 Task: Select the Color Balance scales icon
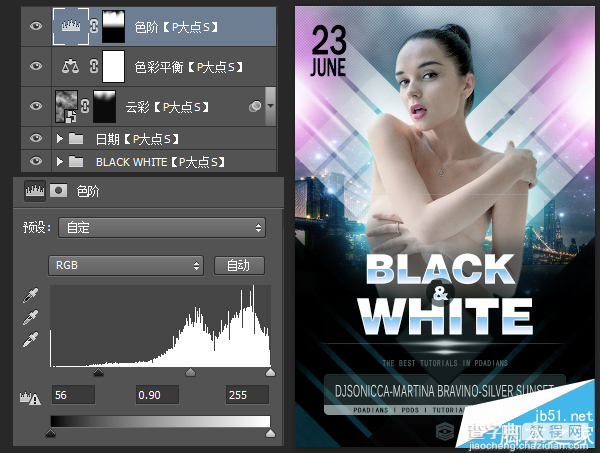point(70,66)
